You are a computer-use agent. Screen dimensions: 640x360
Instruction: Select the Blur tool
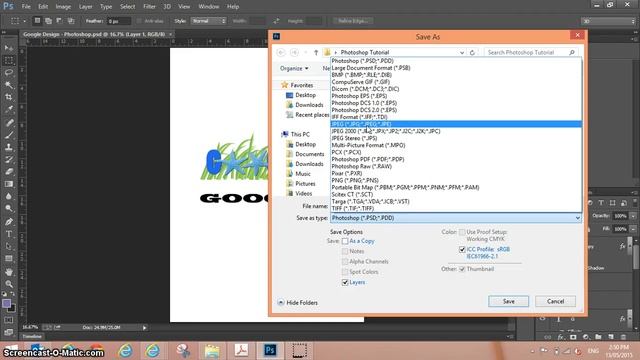click(9, 196)
